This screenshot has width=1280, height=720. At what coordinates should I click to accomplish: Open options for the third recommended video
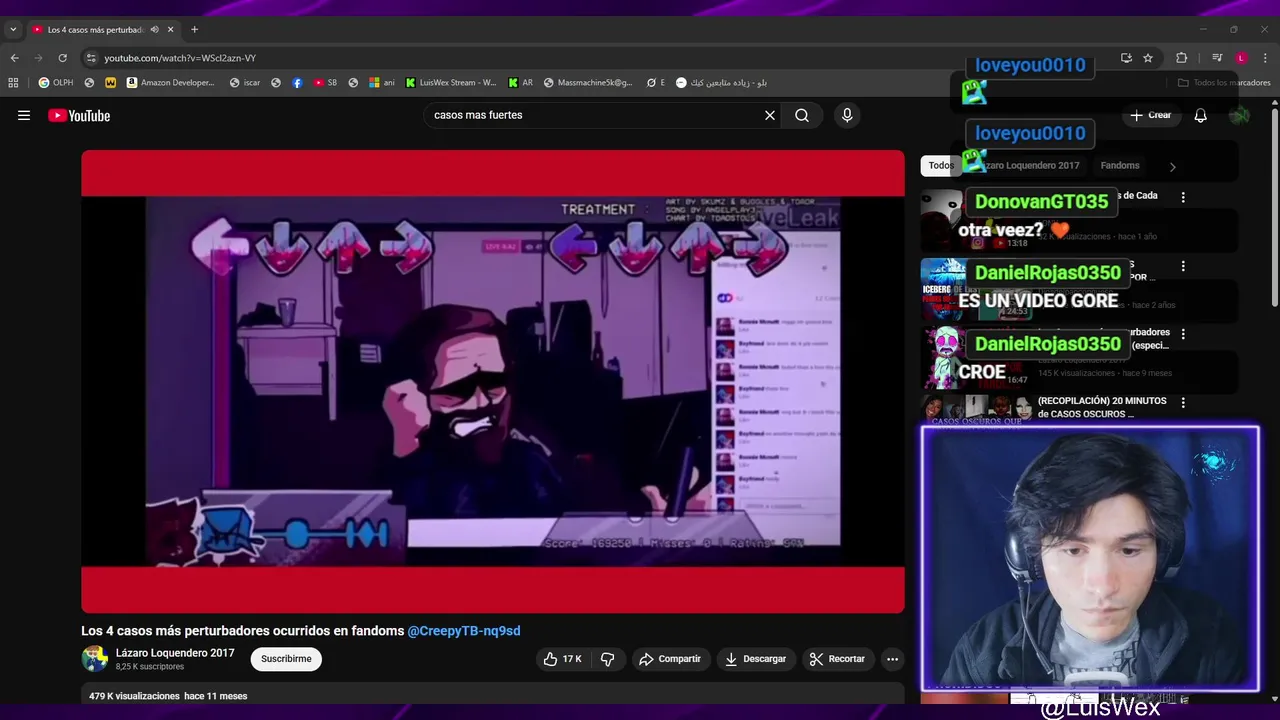coord(1183,334)
